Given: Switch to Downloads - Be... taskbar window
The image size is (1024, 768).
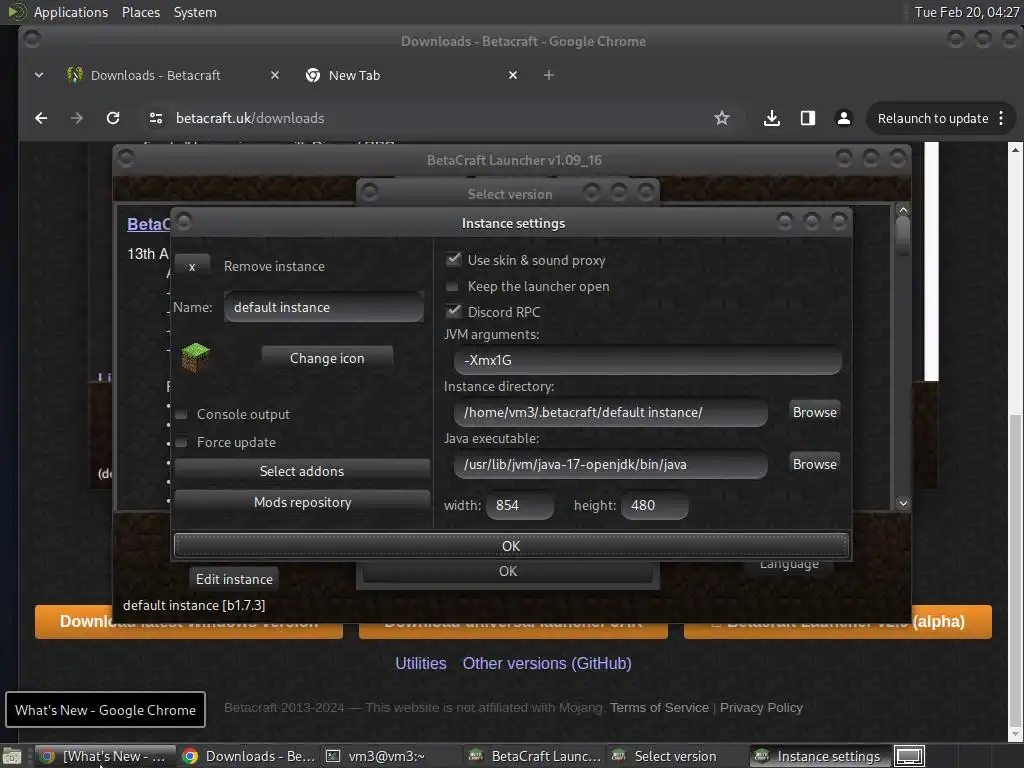Looking at the screenshot, I should (249, 756).
